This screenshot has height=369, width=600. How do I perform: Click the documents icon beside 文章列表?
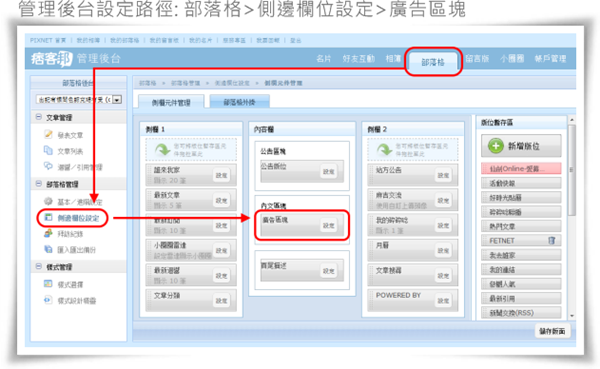click(48, 150)
